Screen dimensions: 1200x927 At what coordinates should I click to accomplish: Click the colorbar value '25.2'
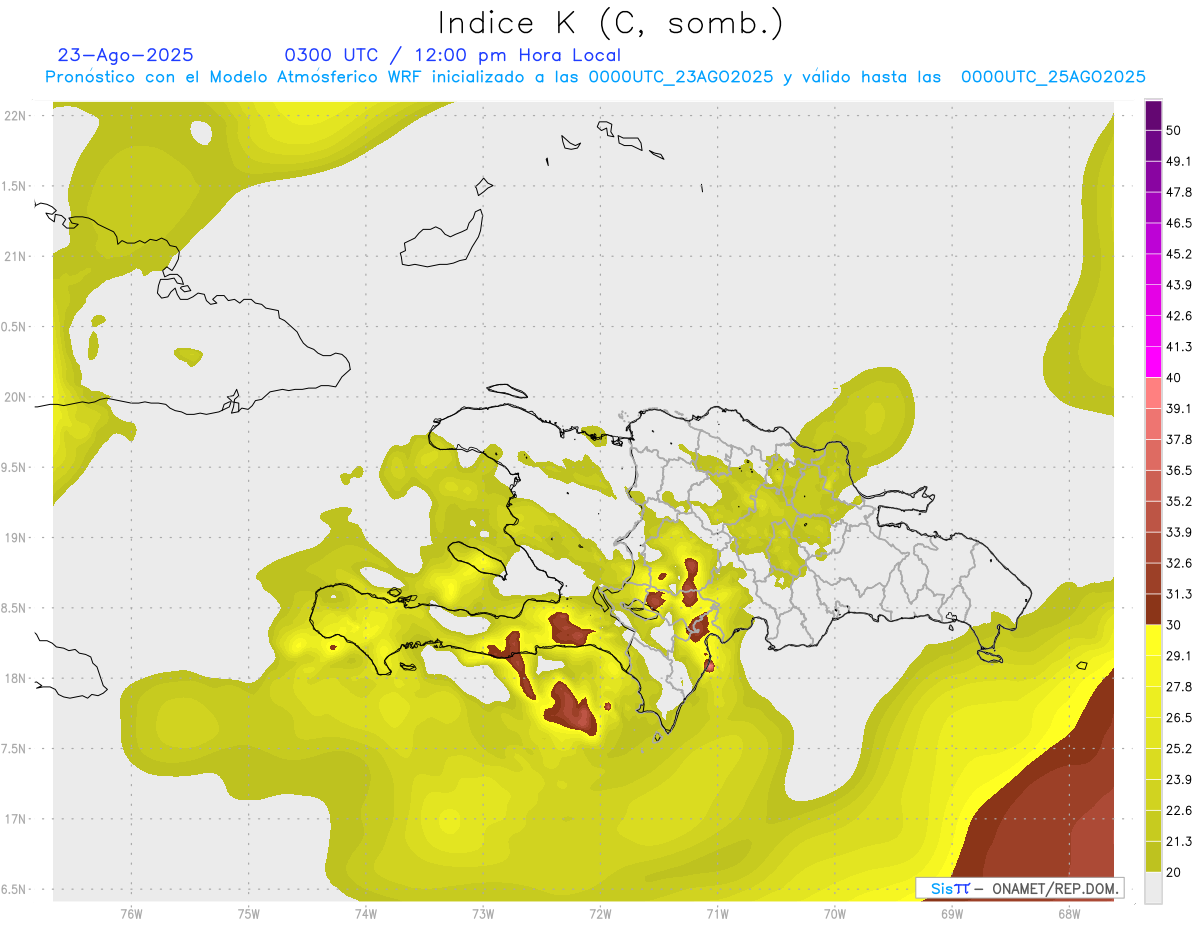(1179, 748)
